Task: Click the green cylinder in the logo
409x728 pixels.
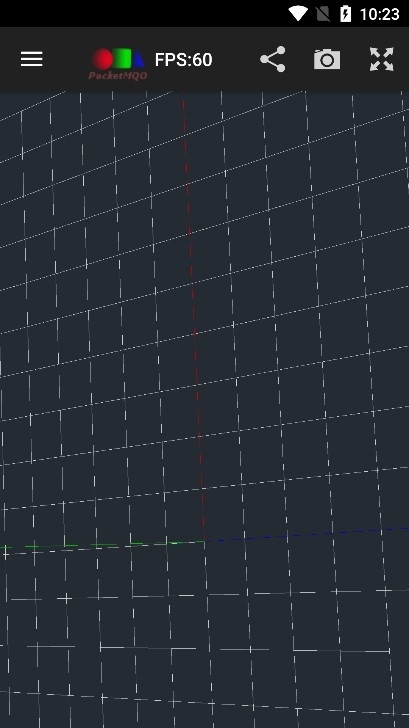Action: pyautogui.click(x=122, y=58)
